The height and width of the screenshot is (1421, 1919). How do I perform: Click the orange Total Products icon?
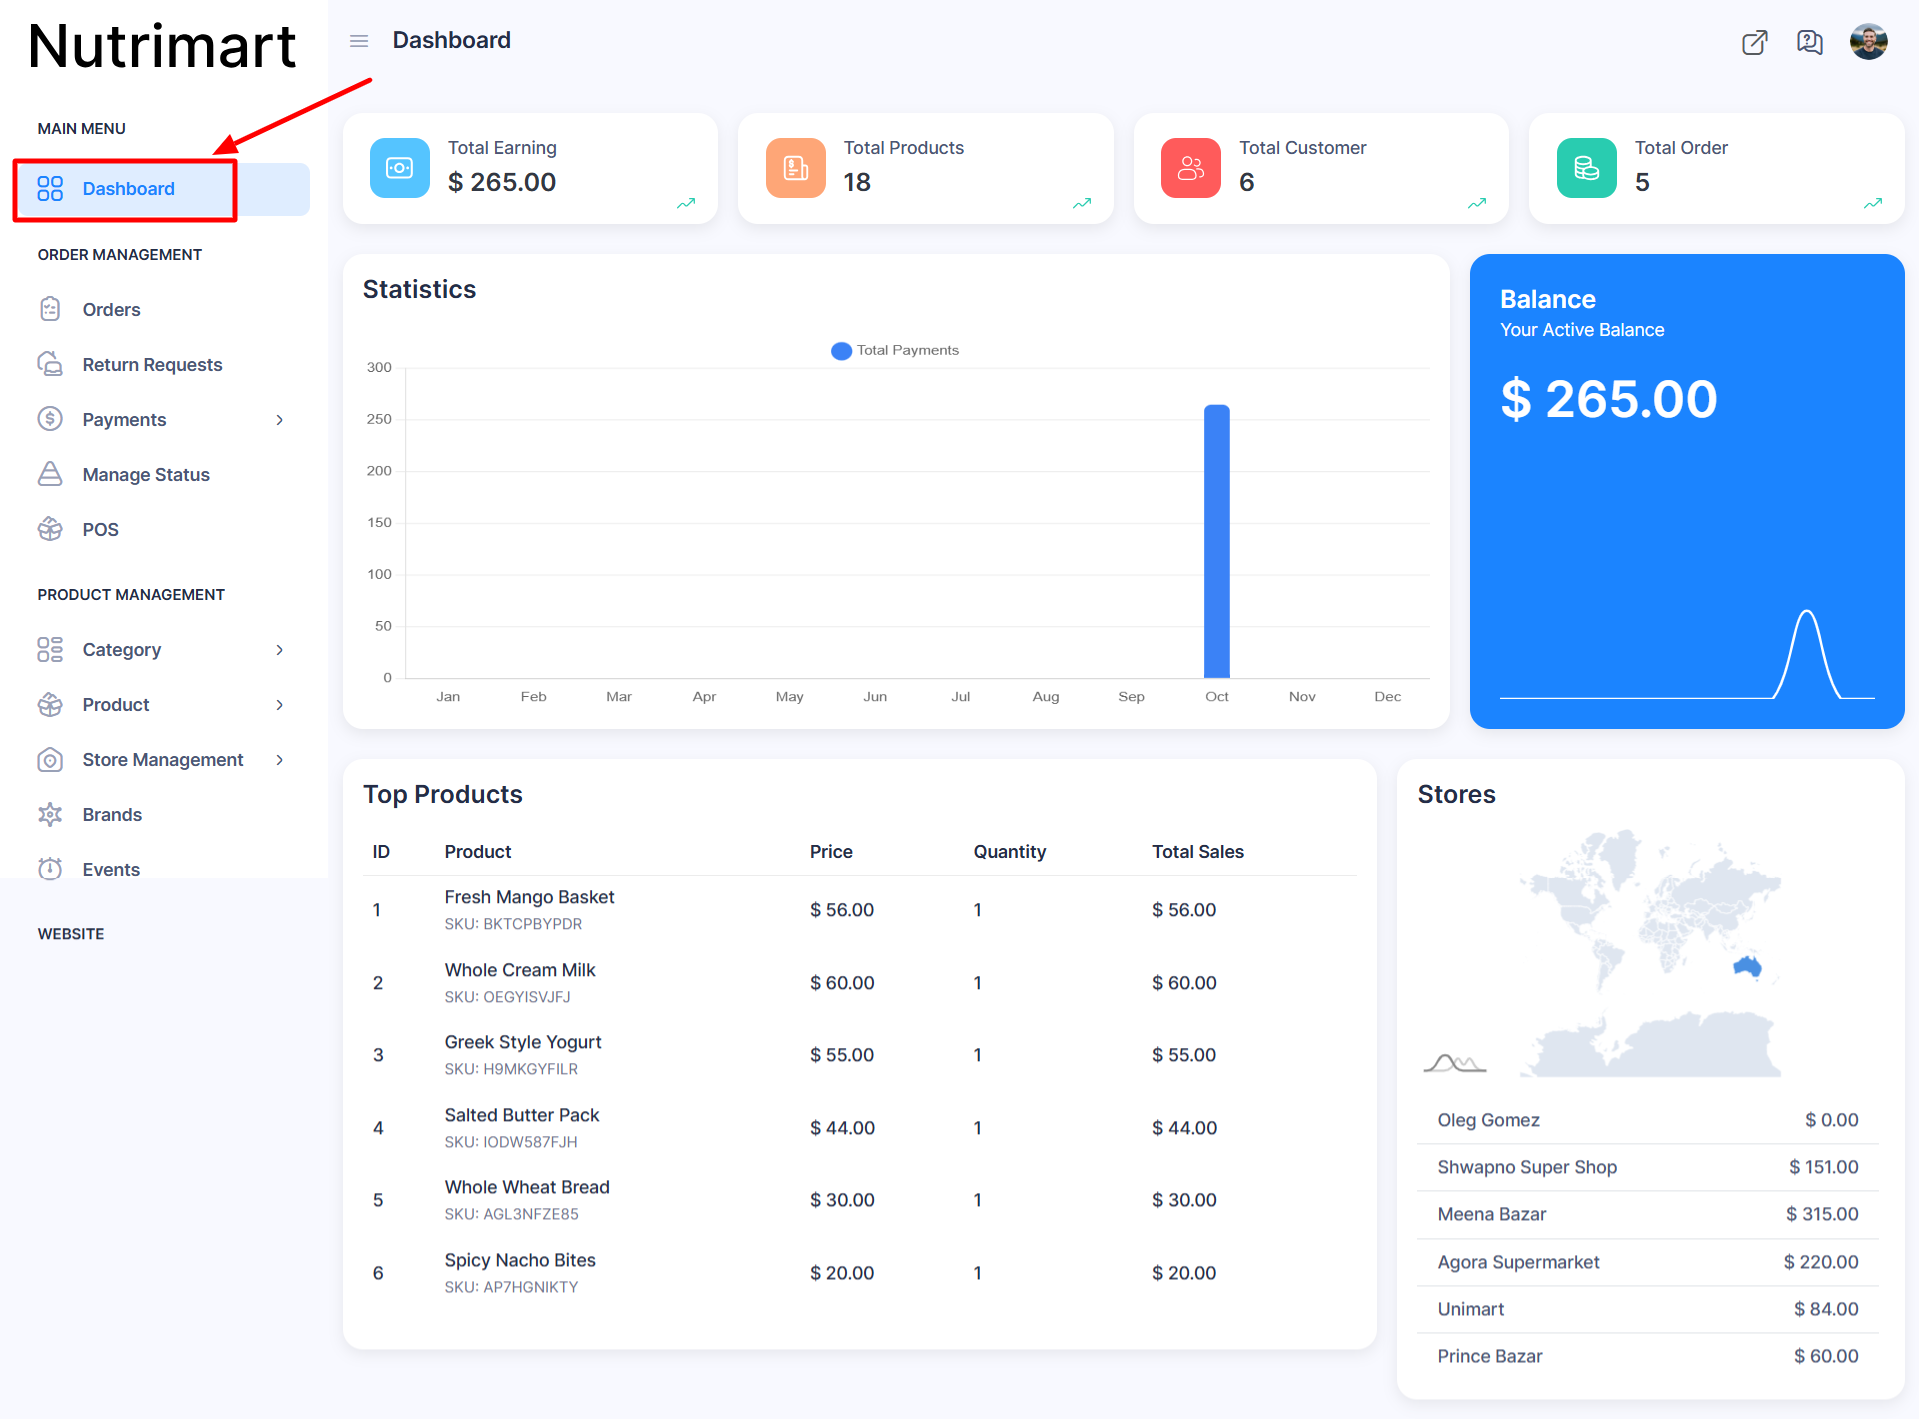795,168
